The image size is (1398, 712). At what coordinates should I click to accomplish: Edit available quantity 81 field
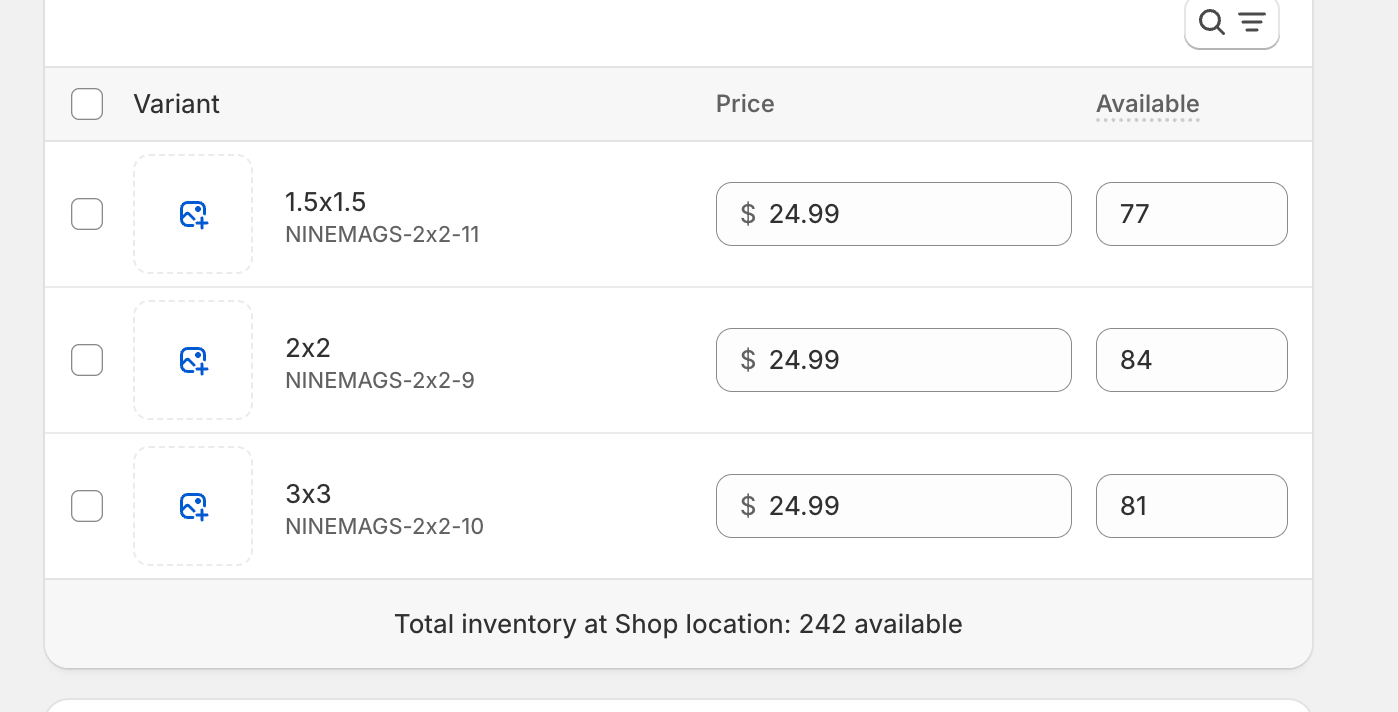1191,506
